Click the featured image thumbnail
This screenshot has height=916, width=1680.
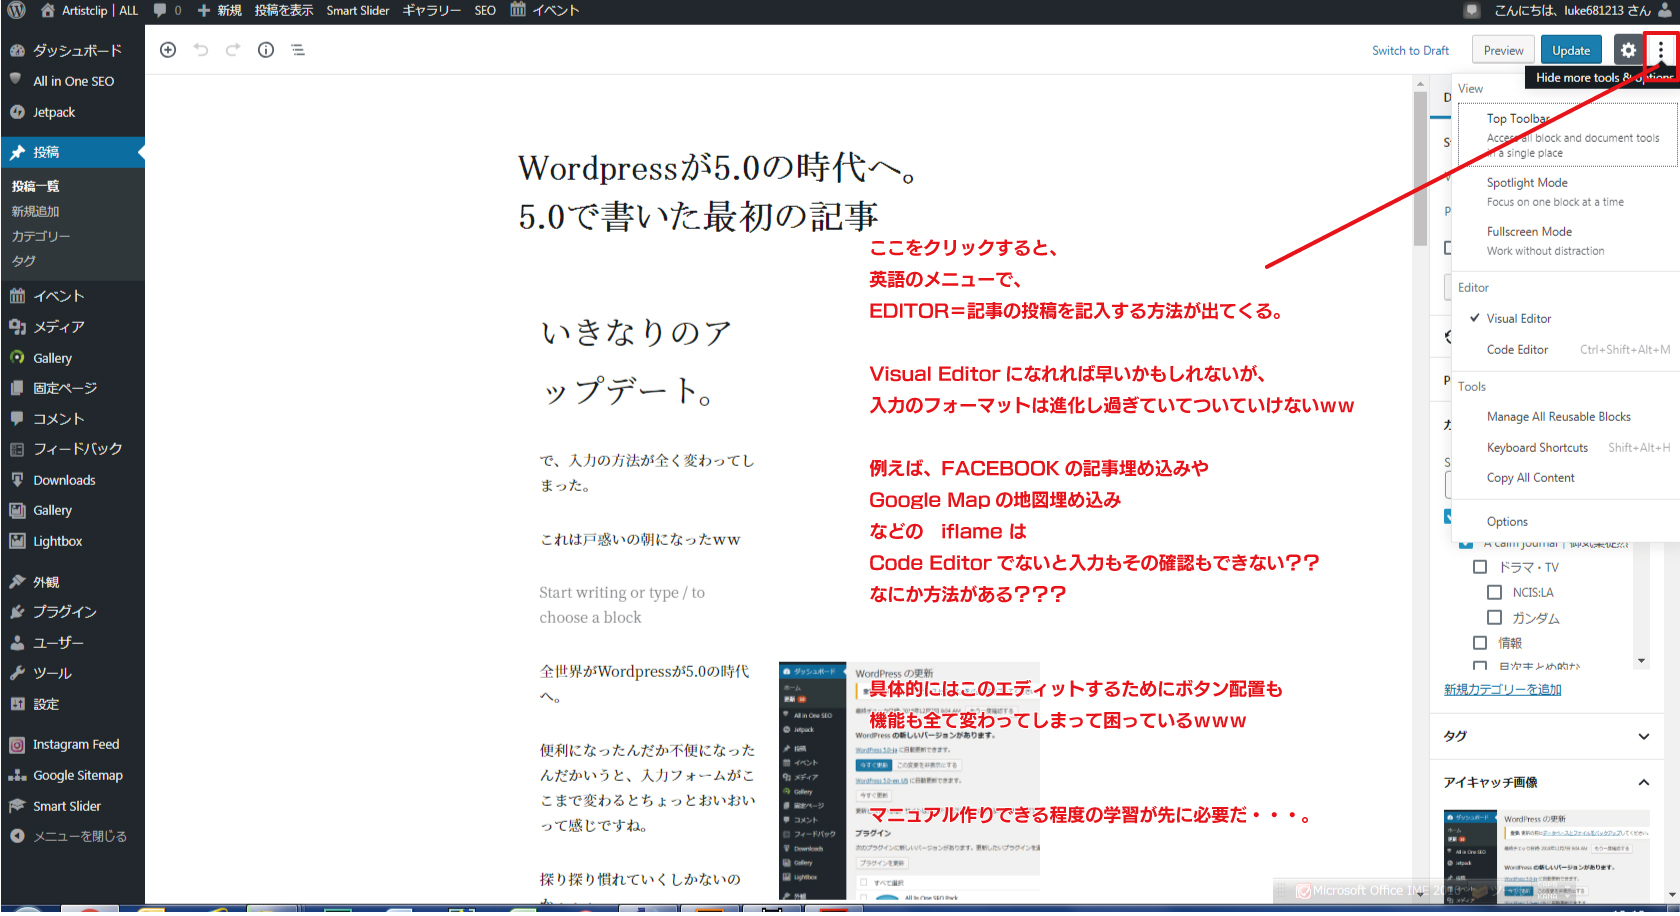tap(1546, 856)
